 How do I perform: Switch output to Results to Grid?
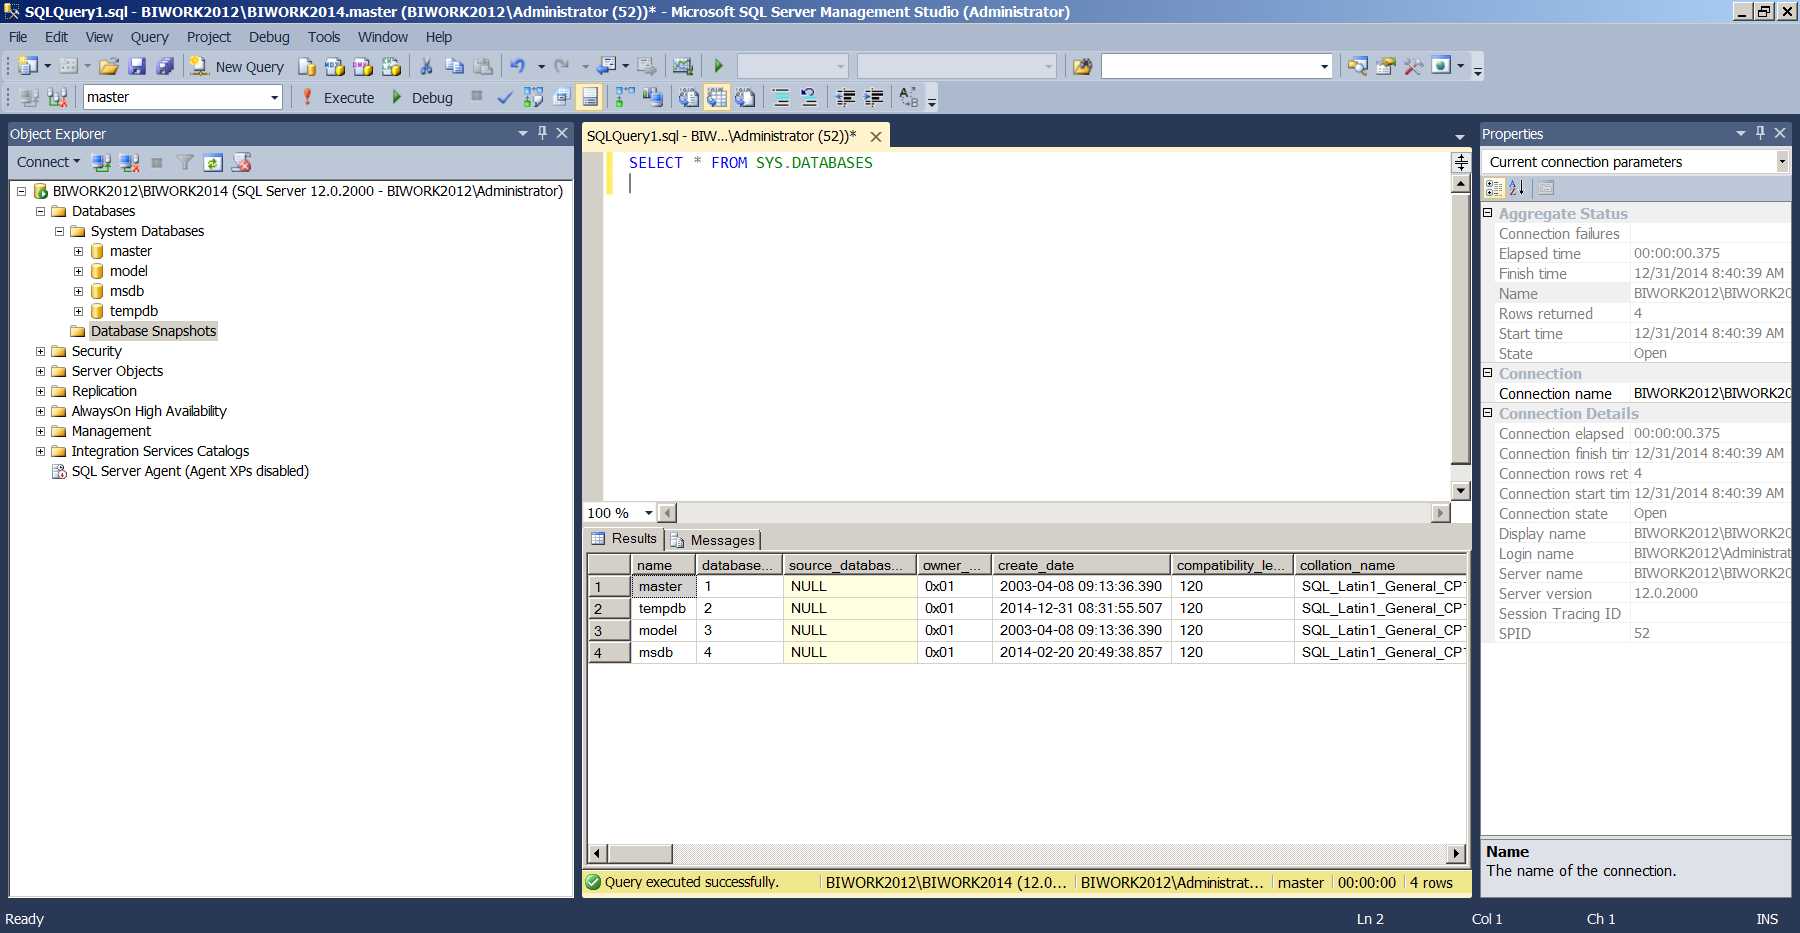pyautogui.click(x=717, y=97)
